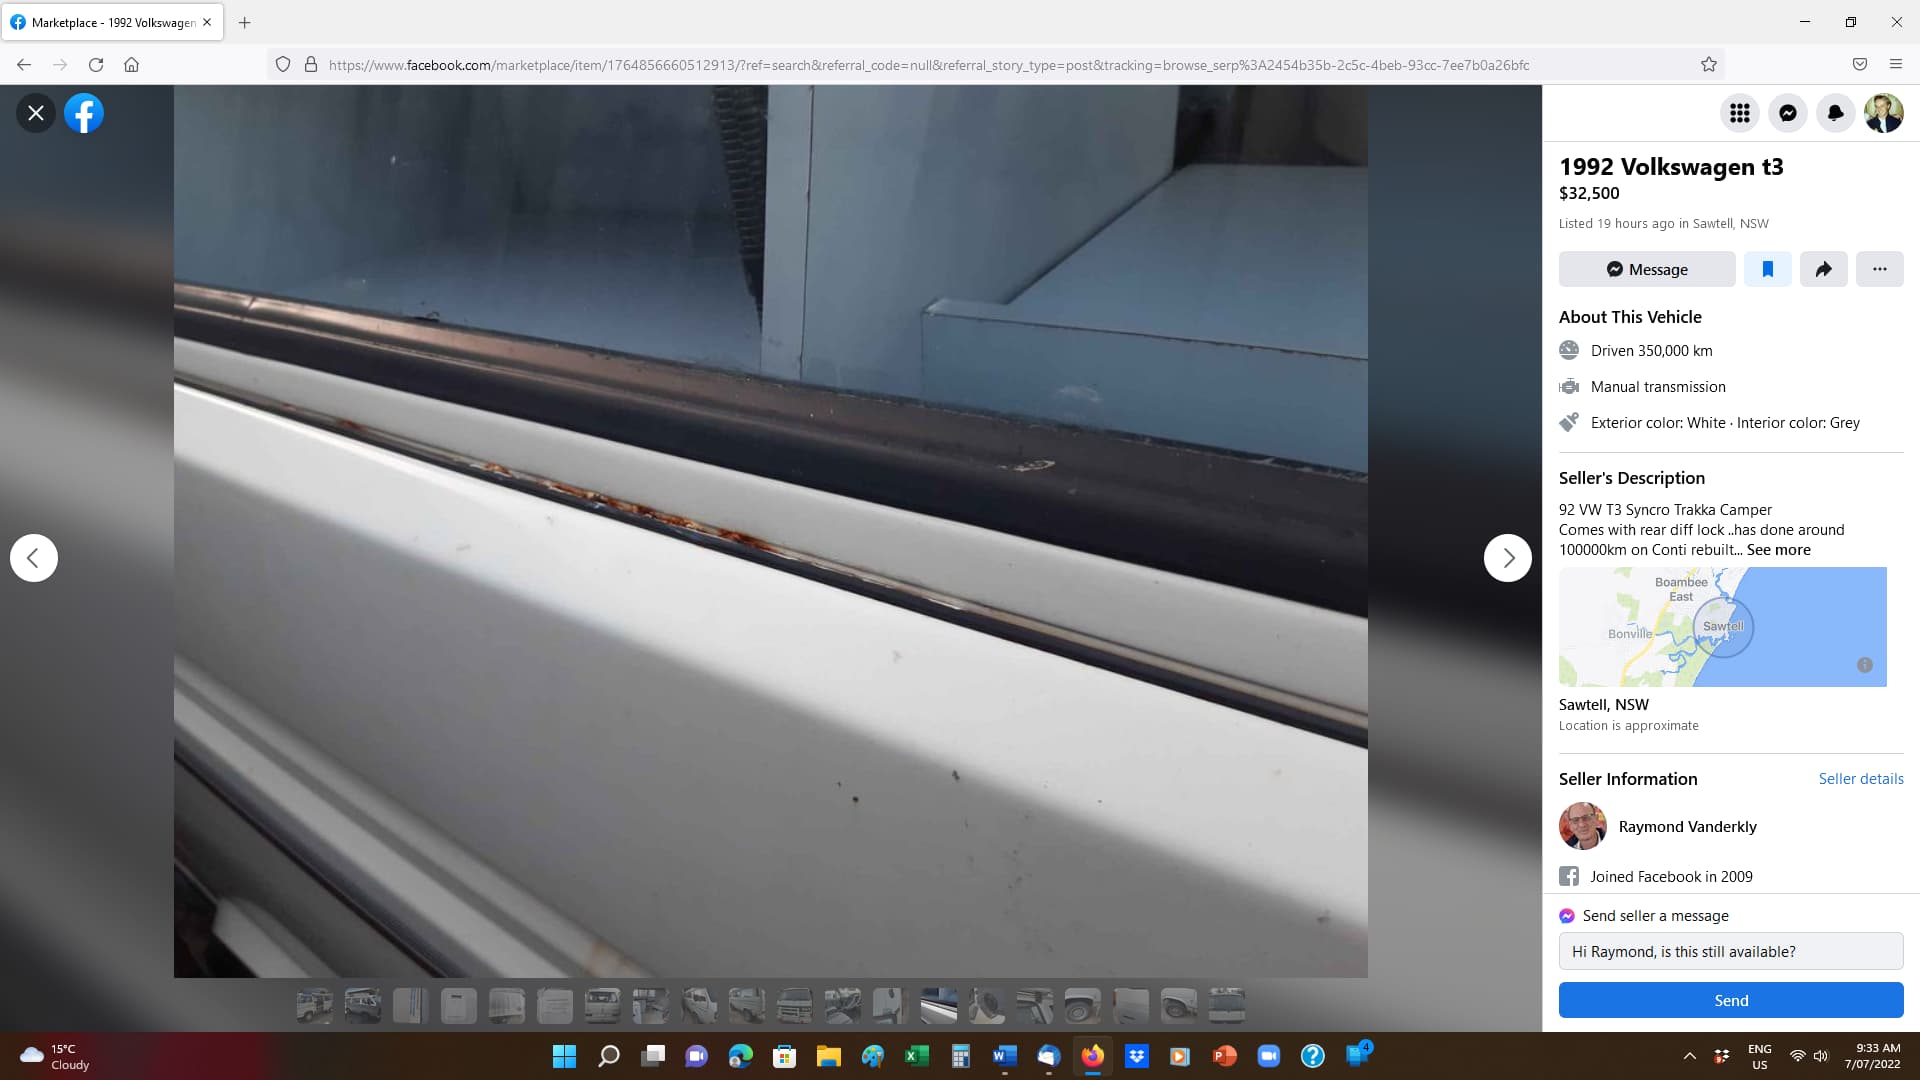Select the first photo thumbnail
The height and width of the screenshot is (1080, 1920).
pos(315,1005)
